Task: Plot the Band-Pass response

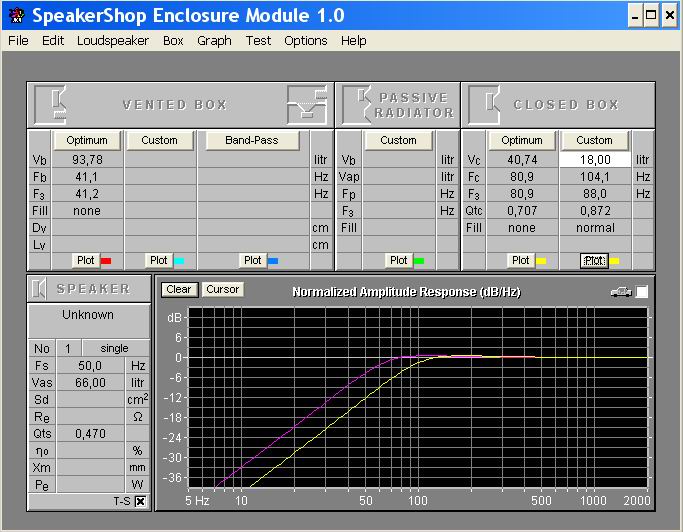Action: pyautogui.click(x=253, y=261)
